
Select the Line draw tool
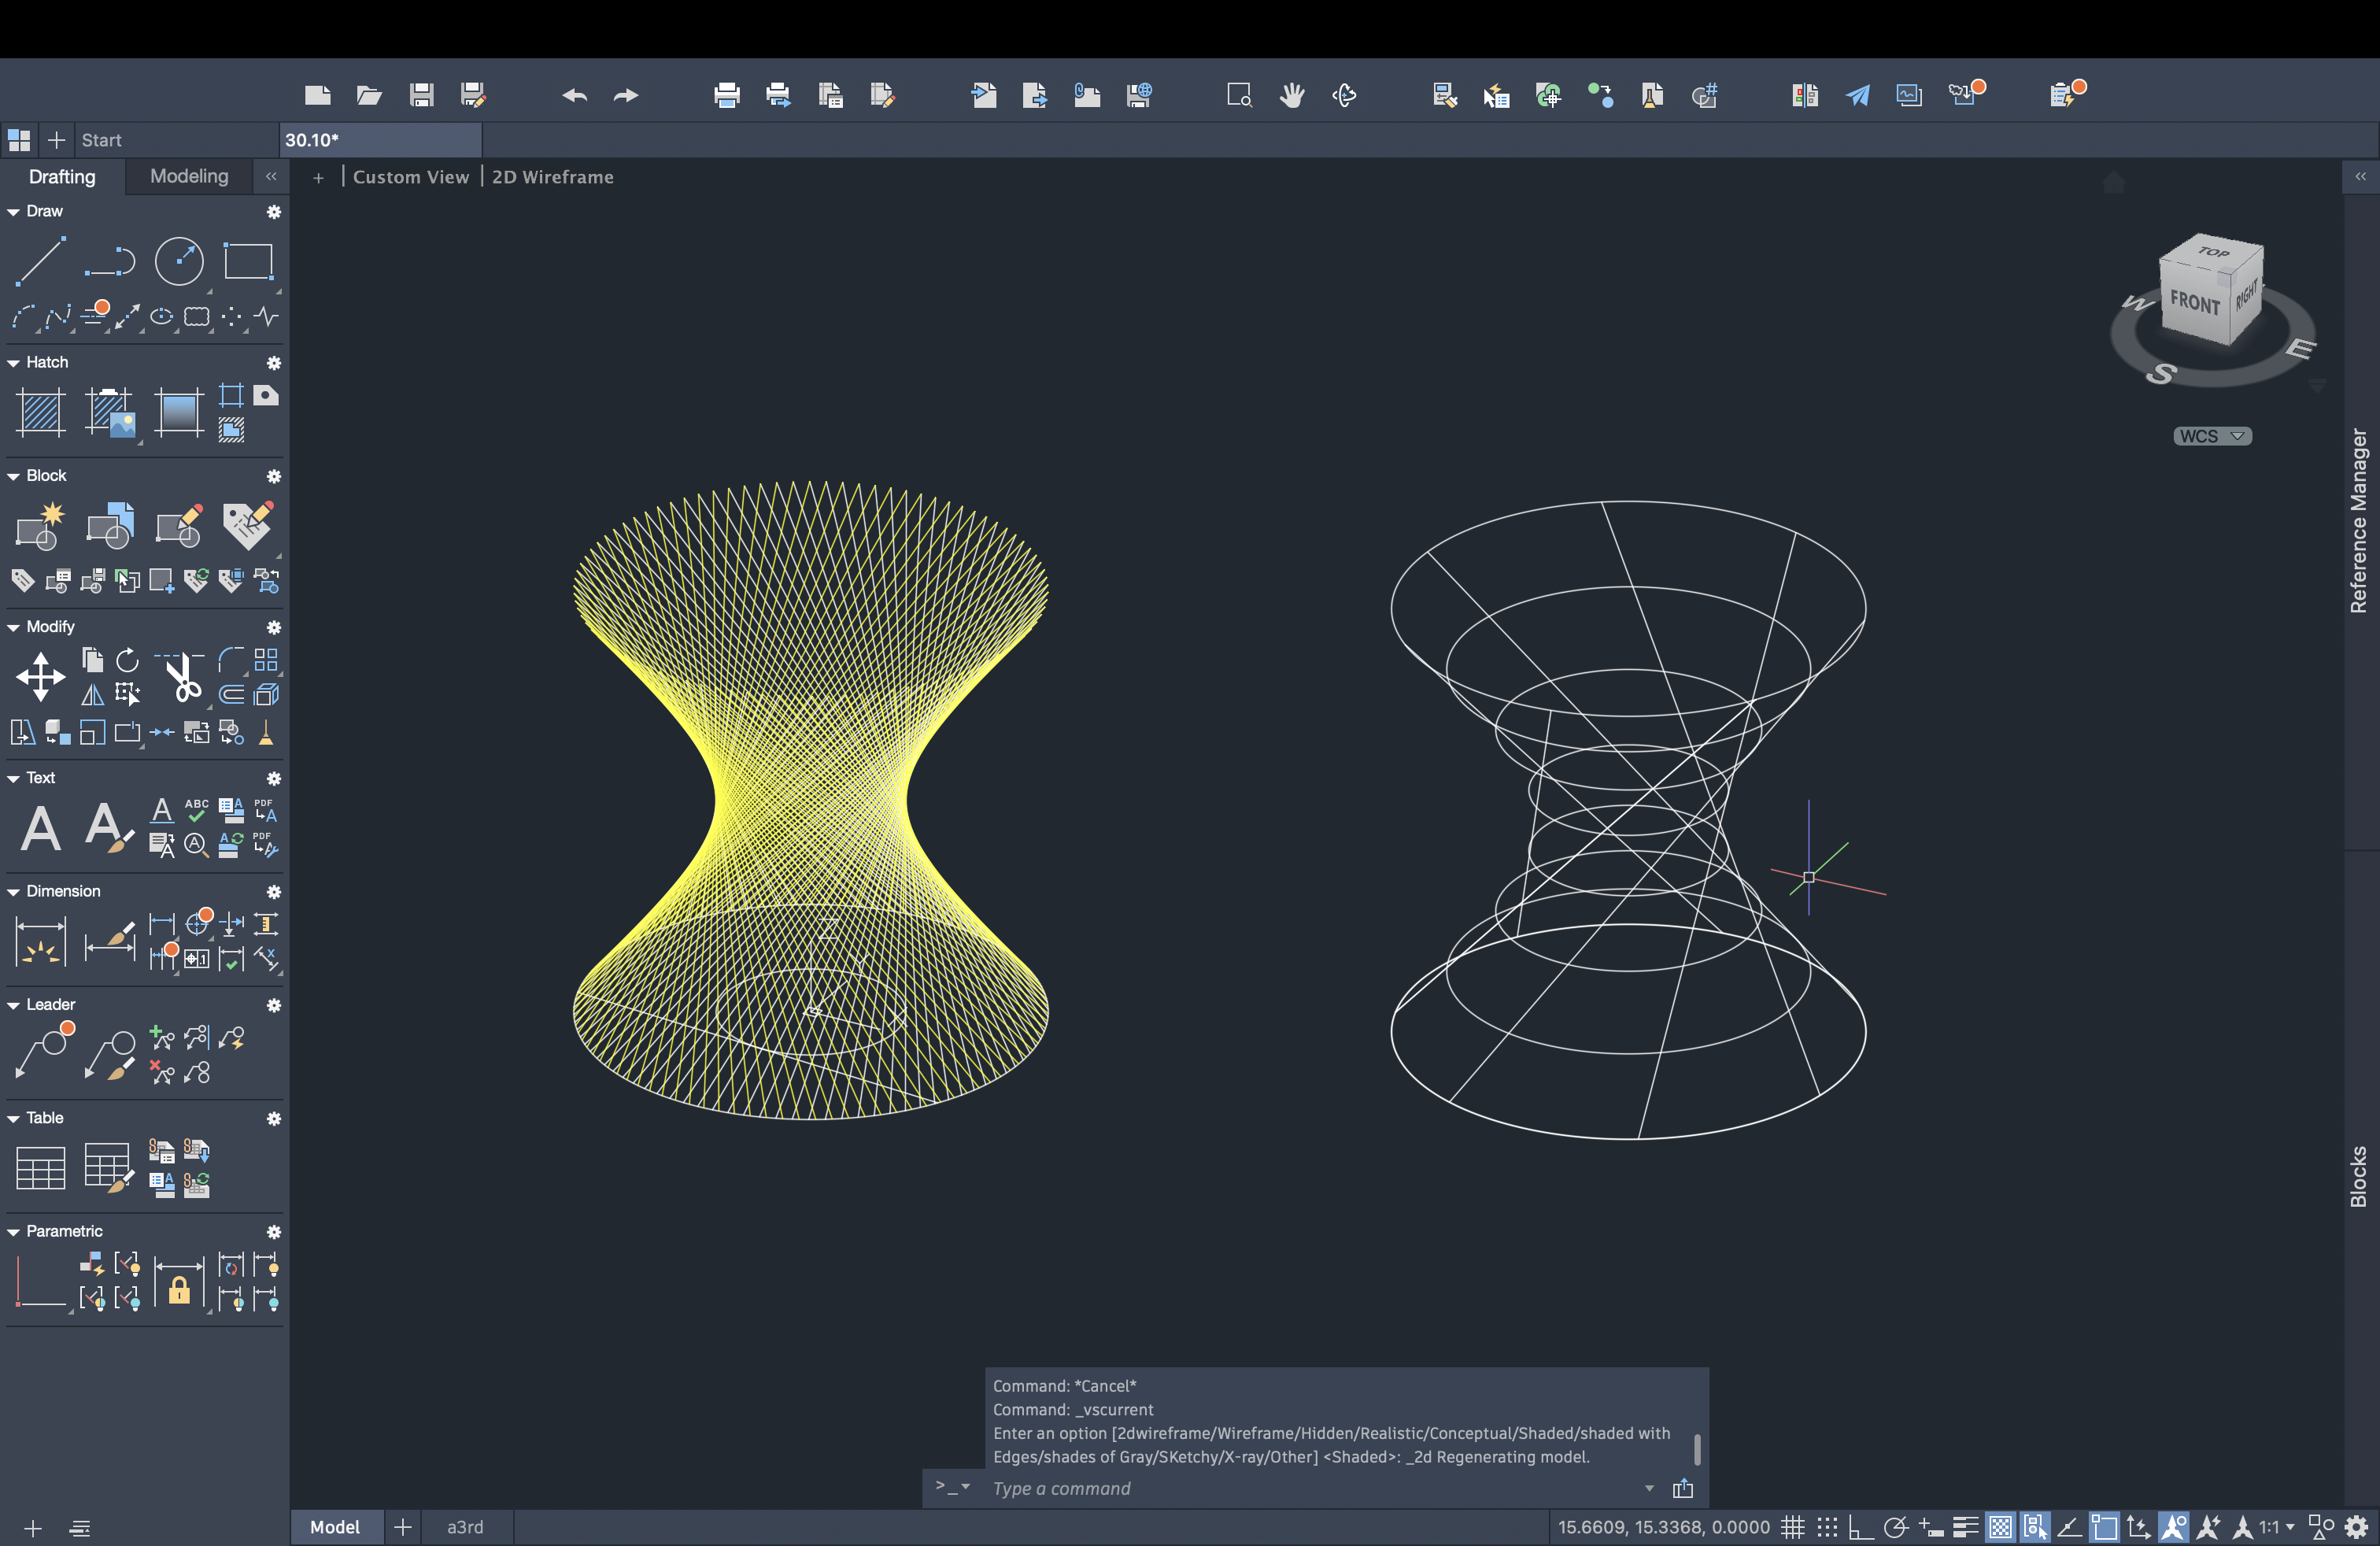40,261
